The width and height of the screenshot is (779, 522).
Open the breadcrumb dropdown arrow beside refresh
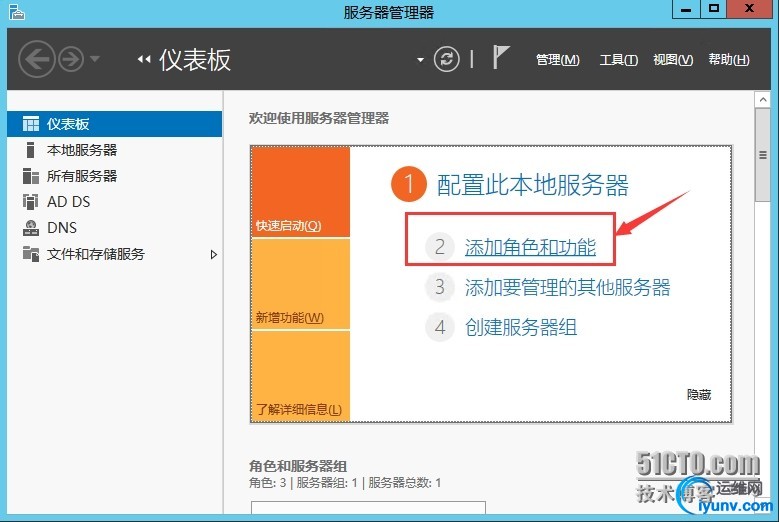(x=420, y=60)
